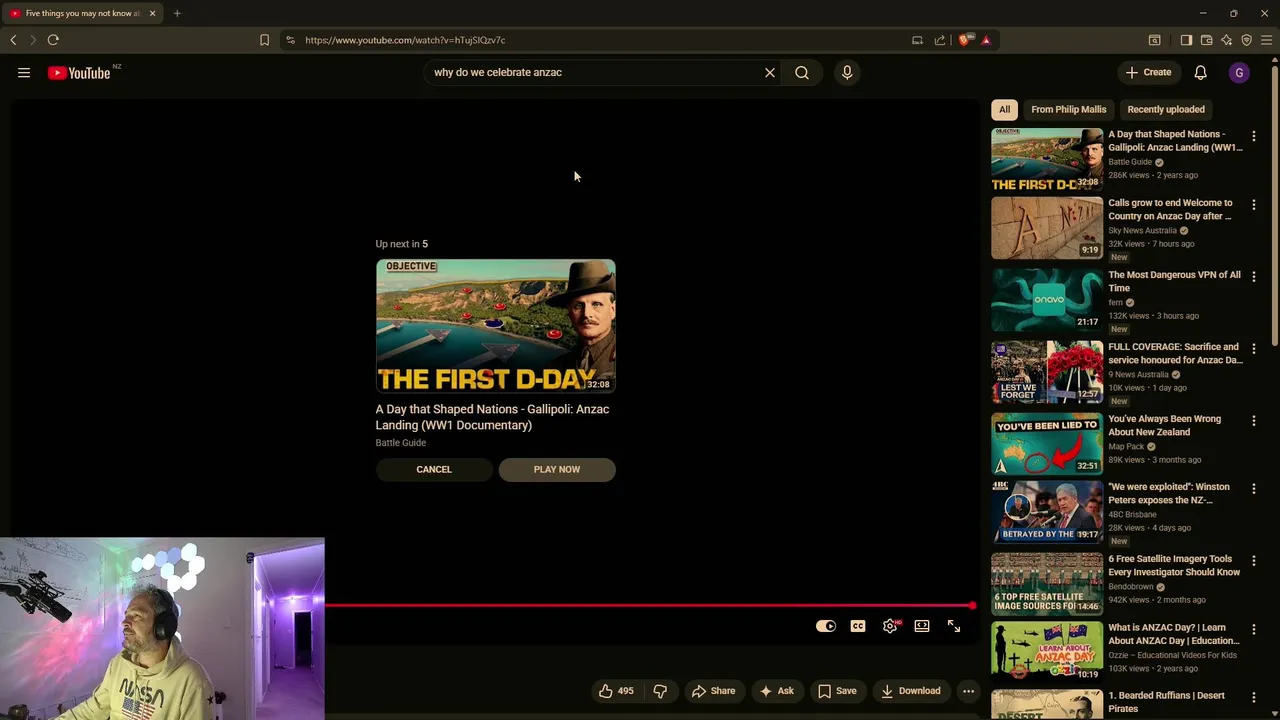Viewport: 1280px width, 720px height.
Task: Open the browser main menu
Action: tap(1266, 40)
